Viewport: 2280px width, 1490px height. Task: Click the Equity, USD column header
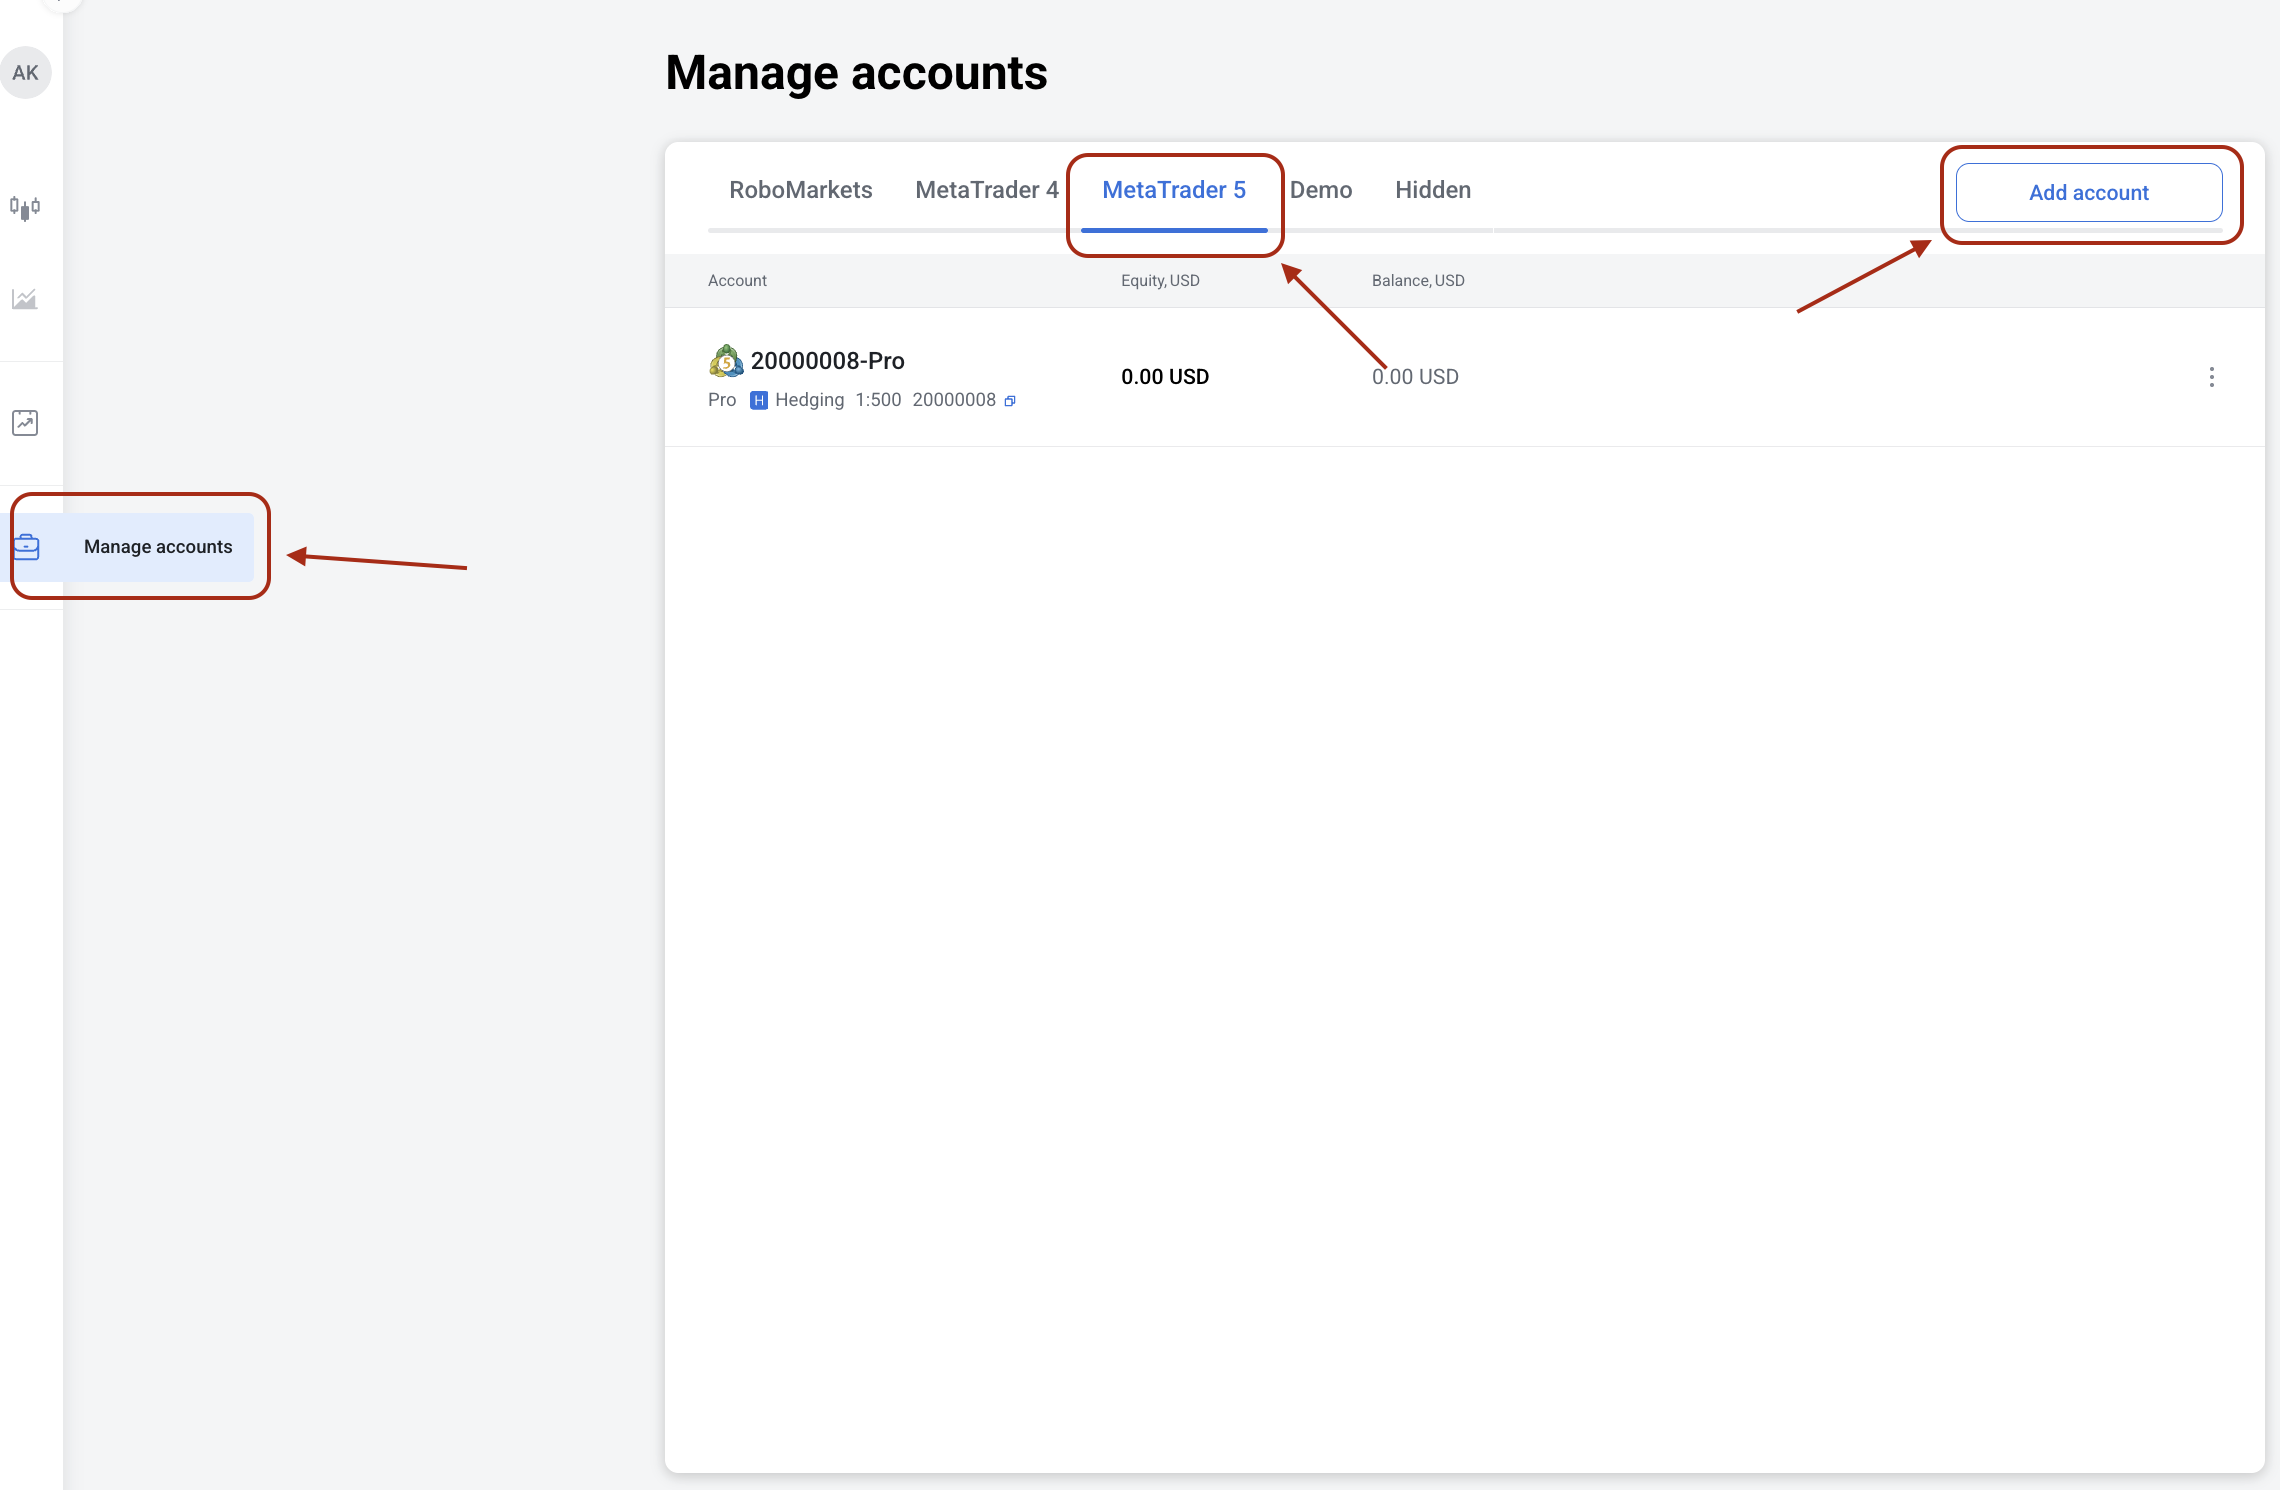pos(1160,281)
